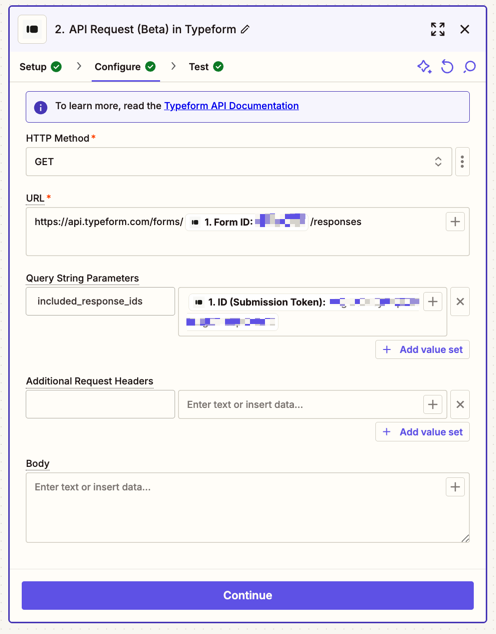496x634 pixels.
Task: Click the URL field label
Action: pyautogui.click(x=35, y=198)
